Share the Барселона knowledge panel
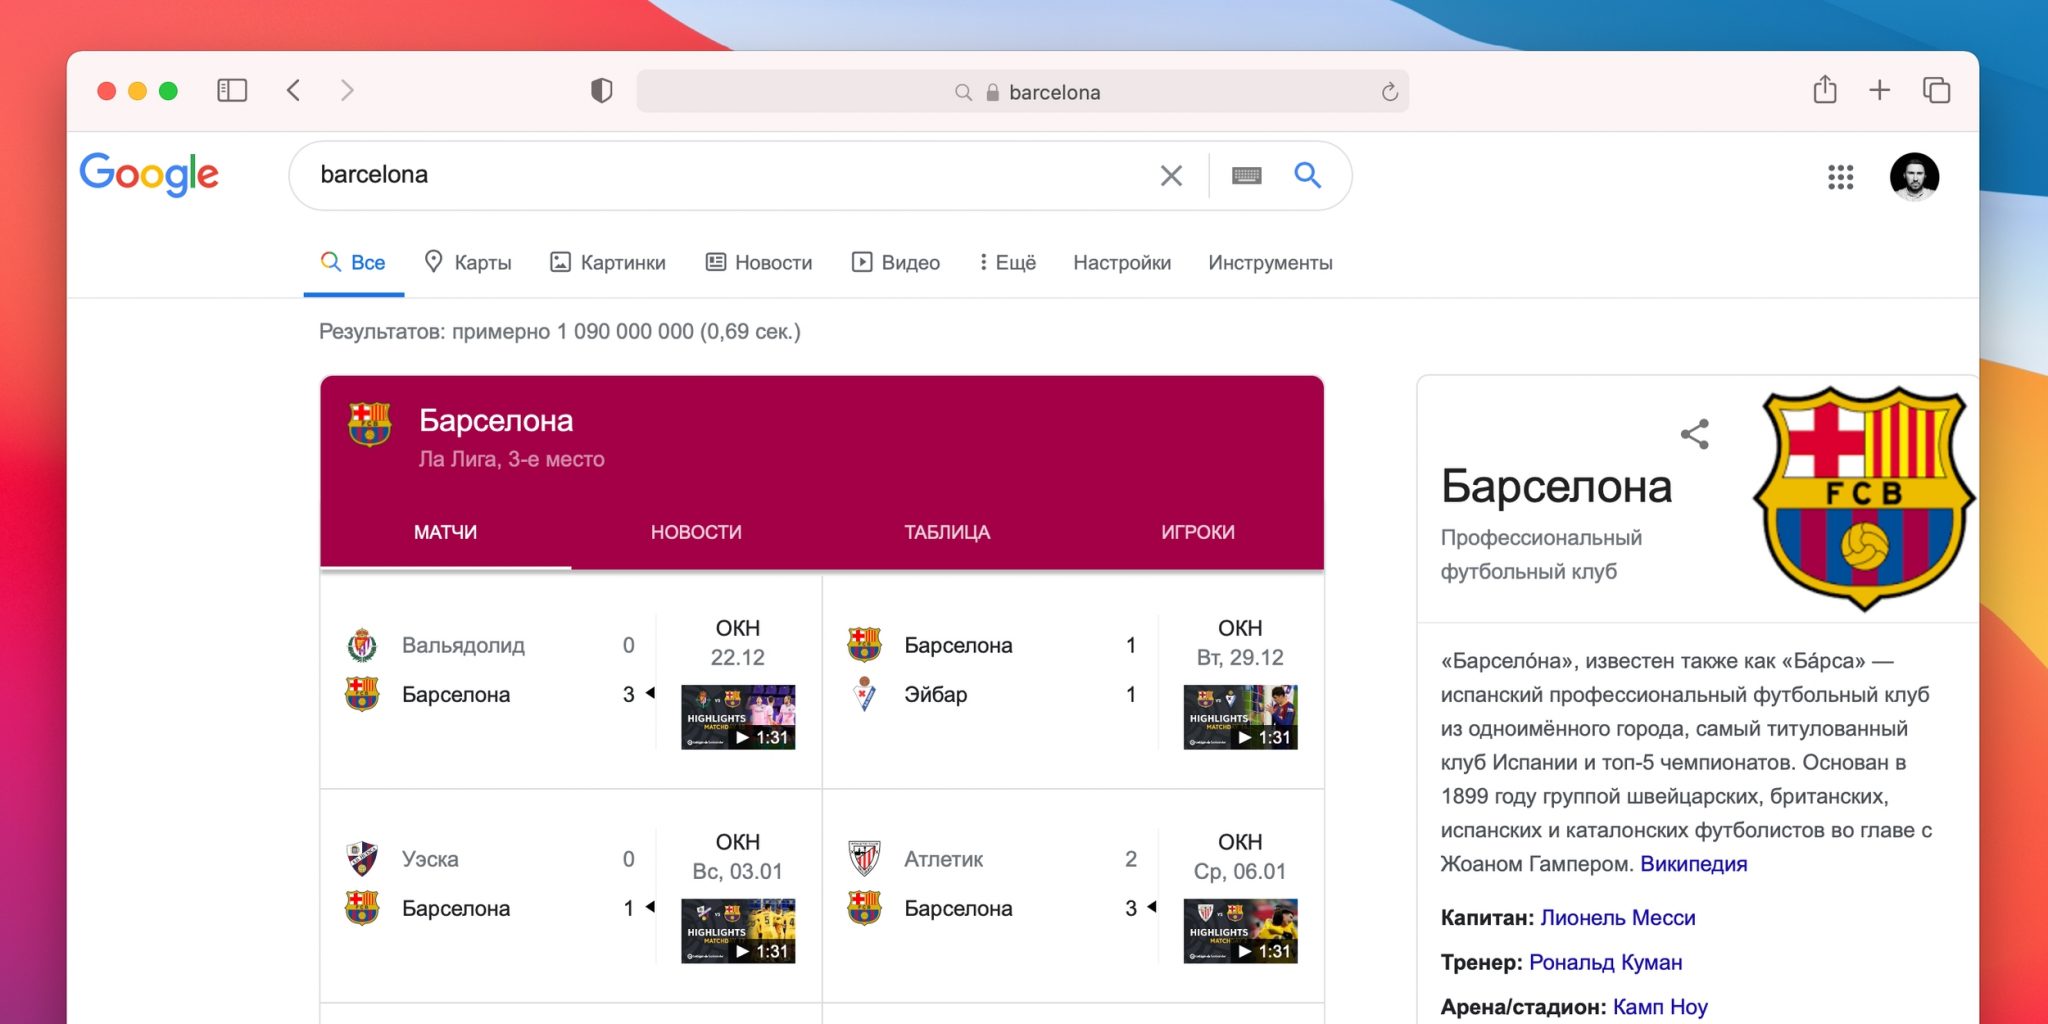Image resolution: width=2048 pixels, height=1024 pixels. coord(1695,434)
